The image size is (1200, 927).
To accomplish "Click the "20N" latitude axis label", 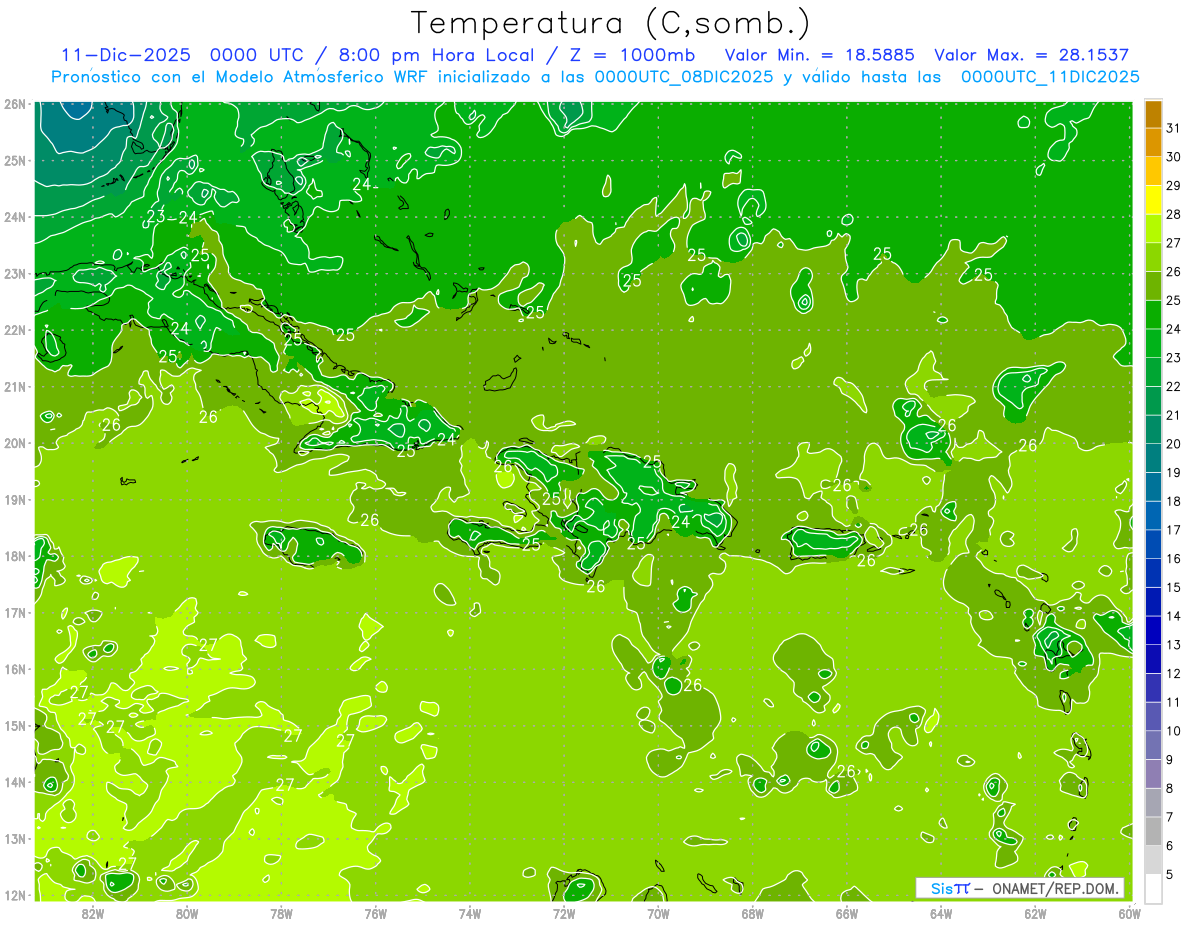I will click(14, 443).
